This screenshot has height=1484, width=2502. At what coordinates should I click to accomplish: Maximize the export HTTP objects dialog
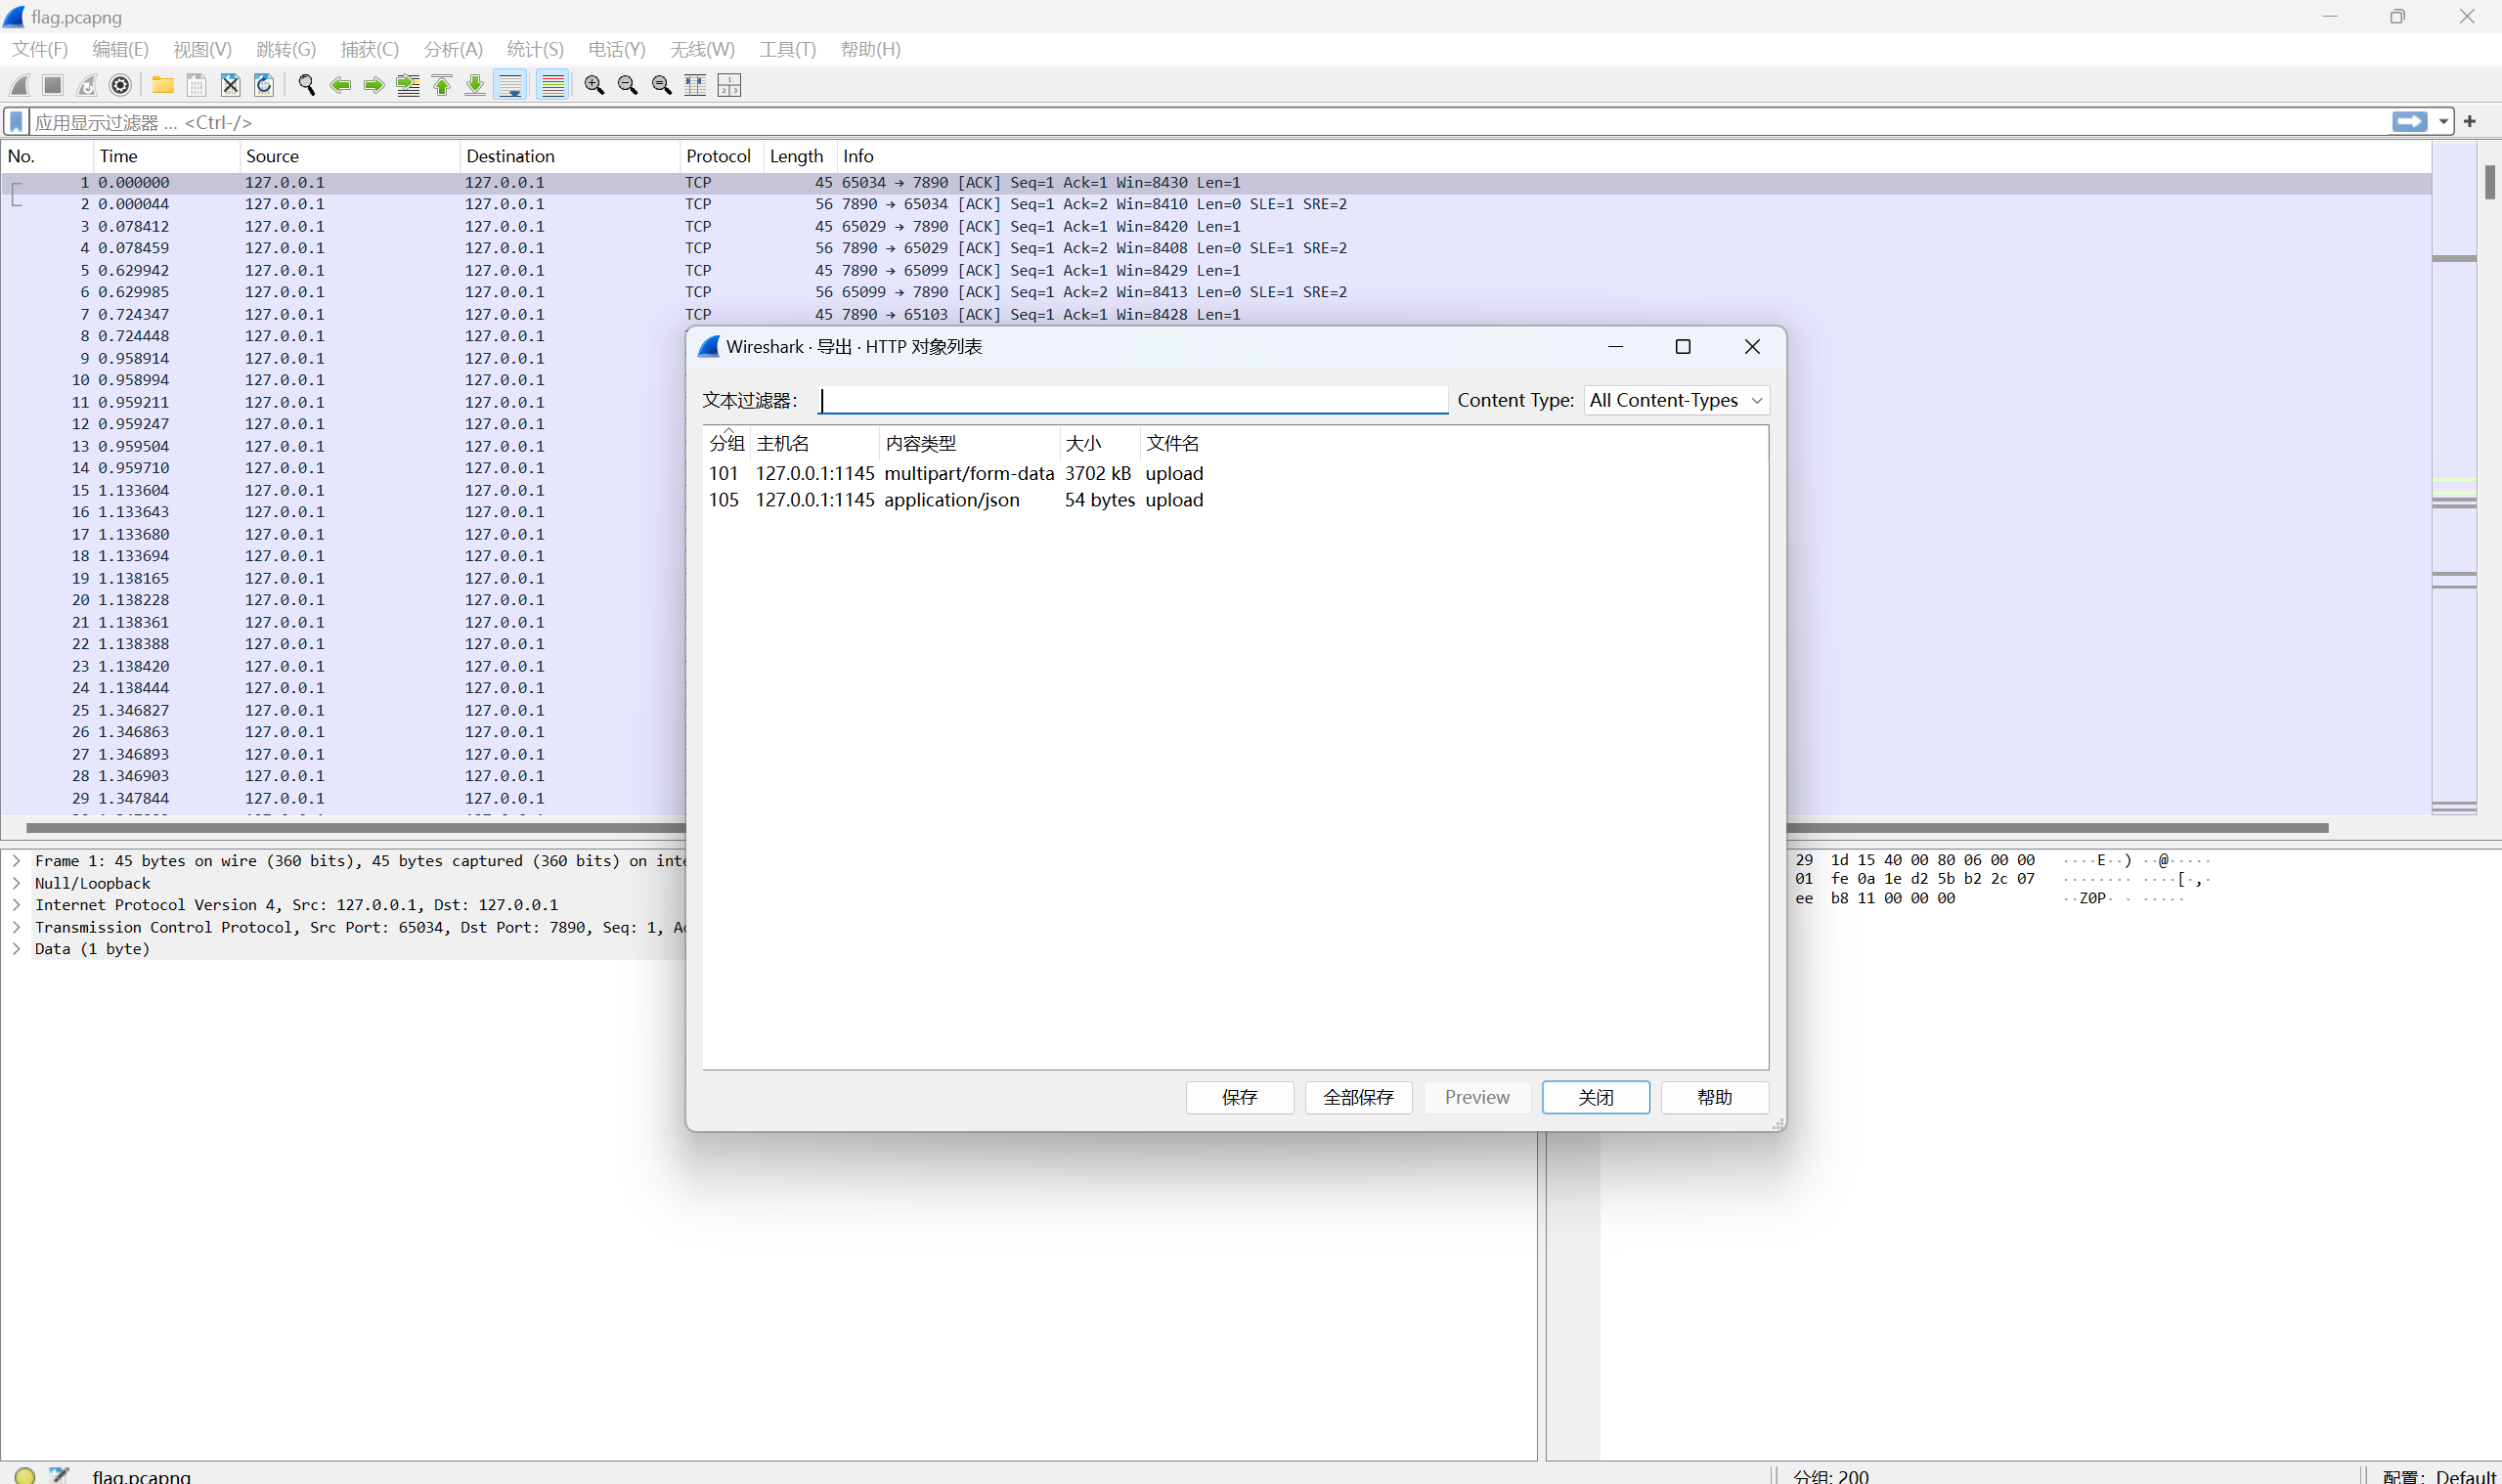(1683, 346)
